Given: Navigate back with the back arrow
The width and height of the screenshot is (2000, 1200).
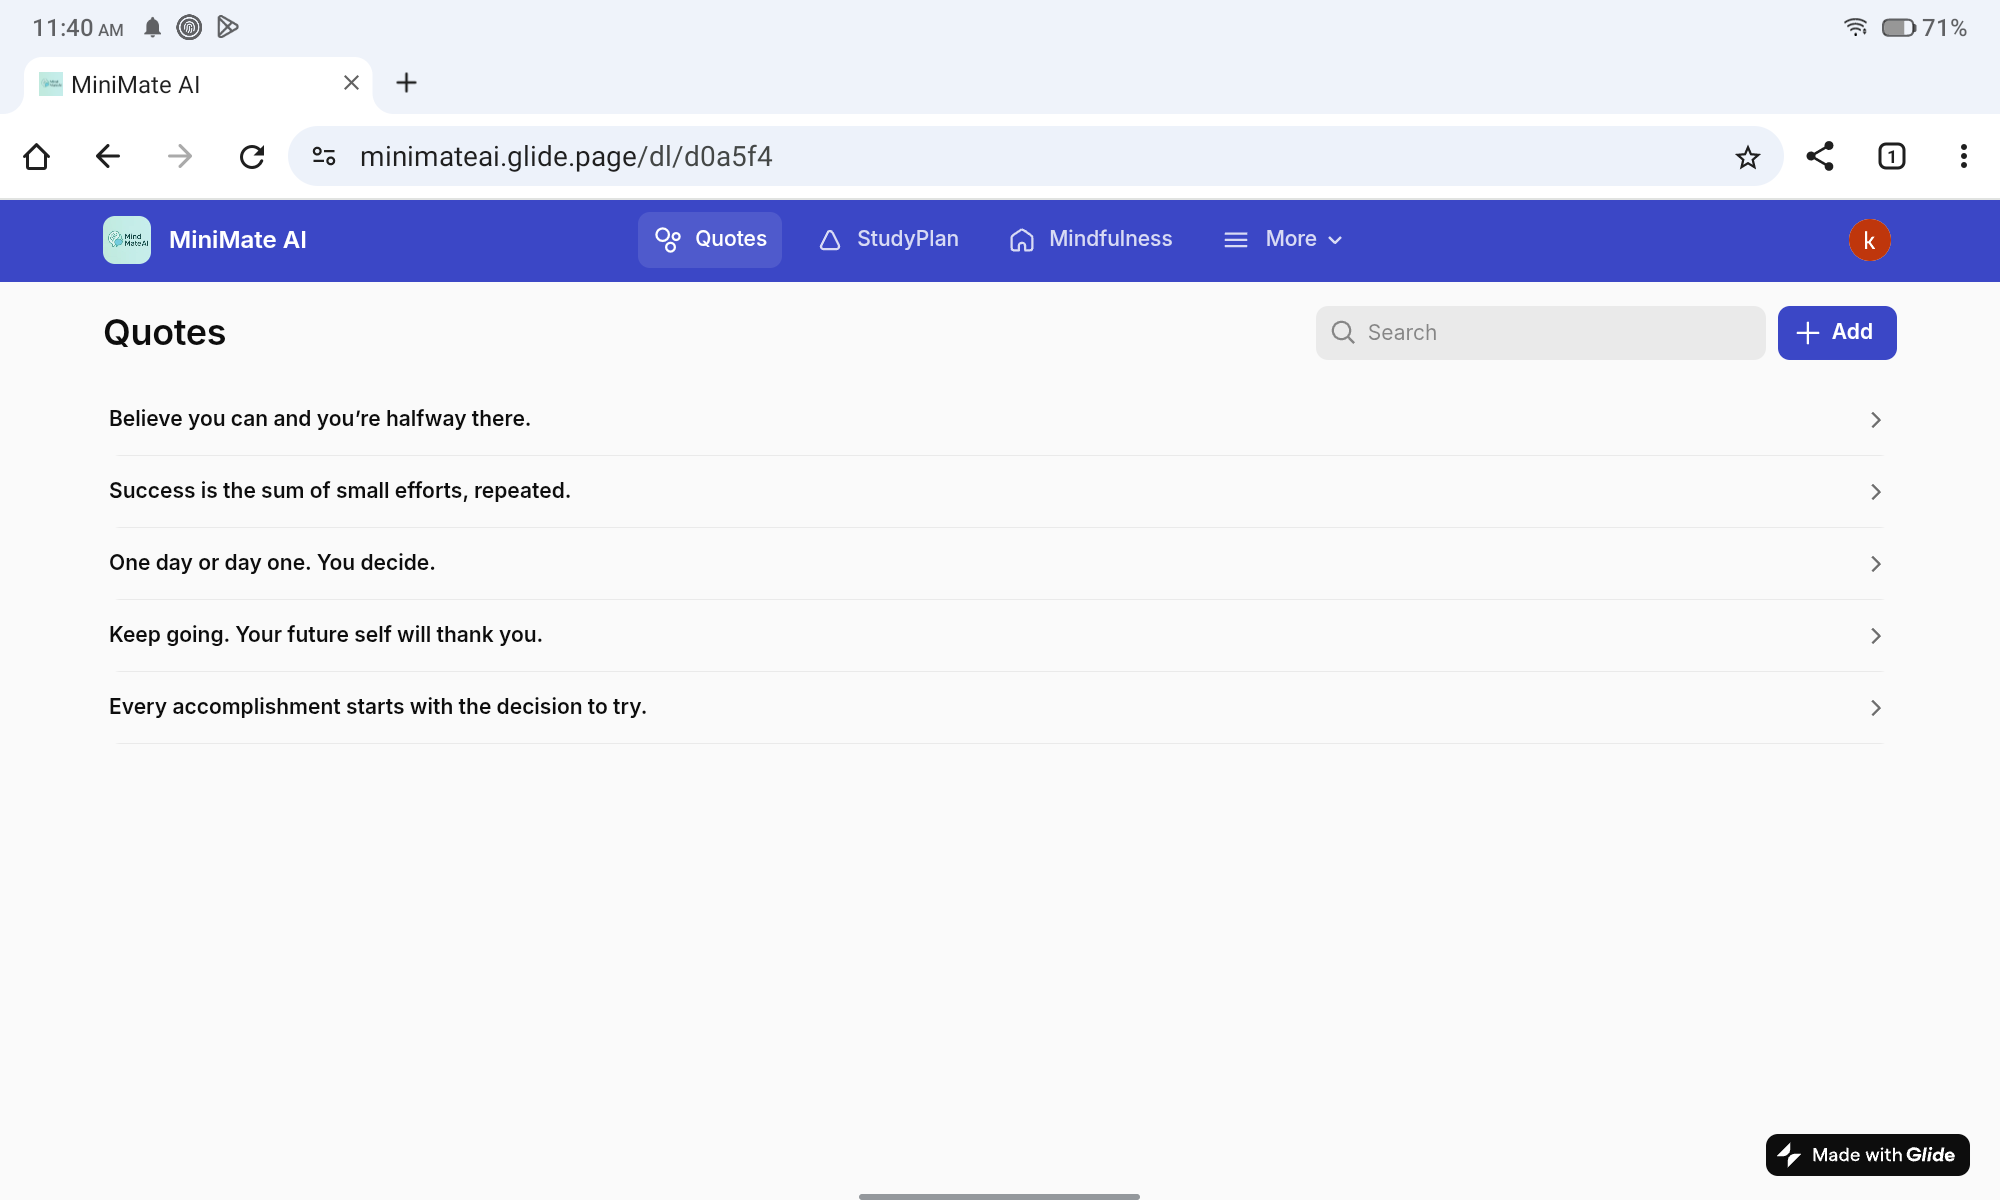Looking at the screenshot, I should [108, 157].
